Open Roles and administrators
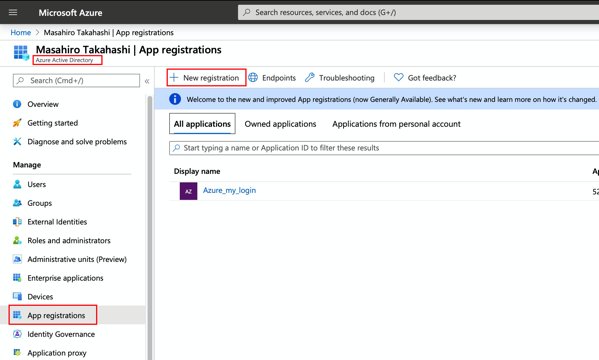This screenshot has height=360, width=599. (69, 240)
